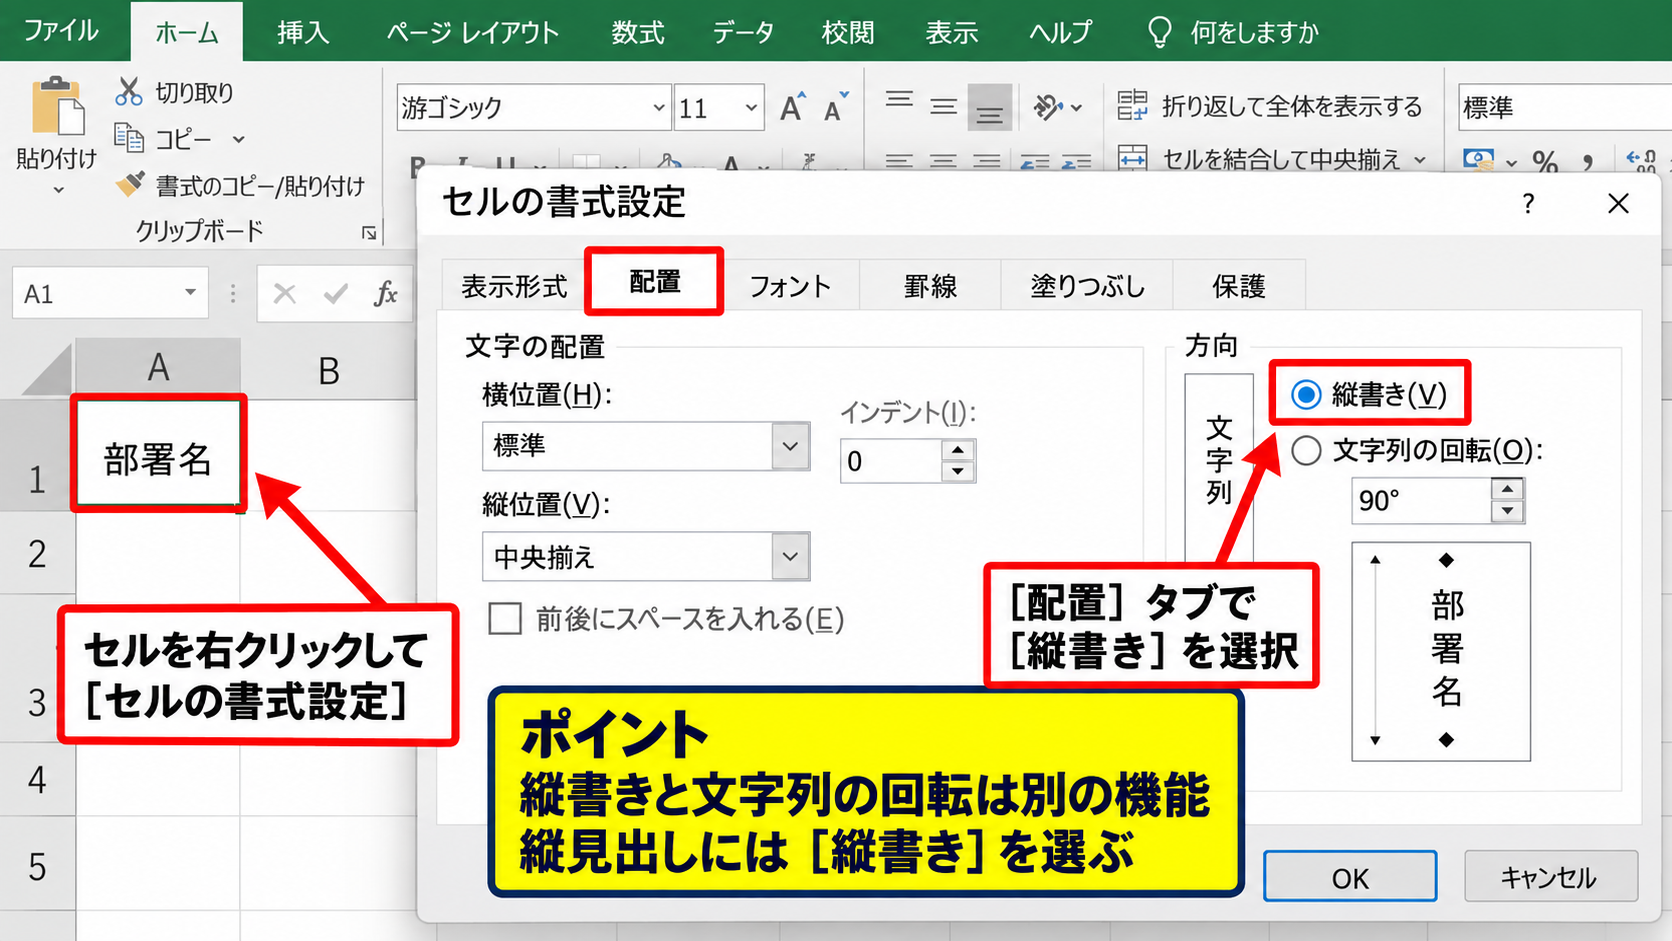Close the セルの書式設定 dialog
Image resolution: width=1672 pixels, height=941 pixels.
pyautogui.click(x=1618, y=204)
